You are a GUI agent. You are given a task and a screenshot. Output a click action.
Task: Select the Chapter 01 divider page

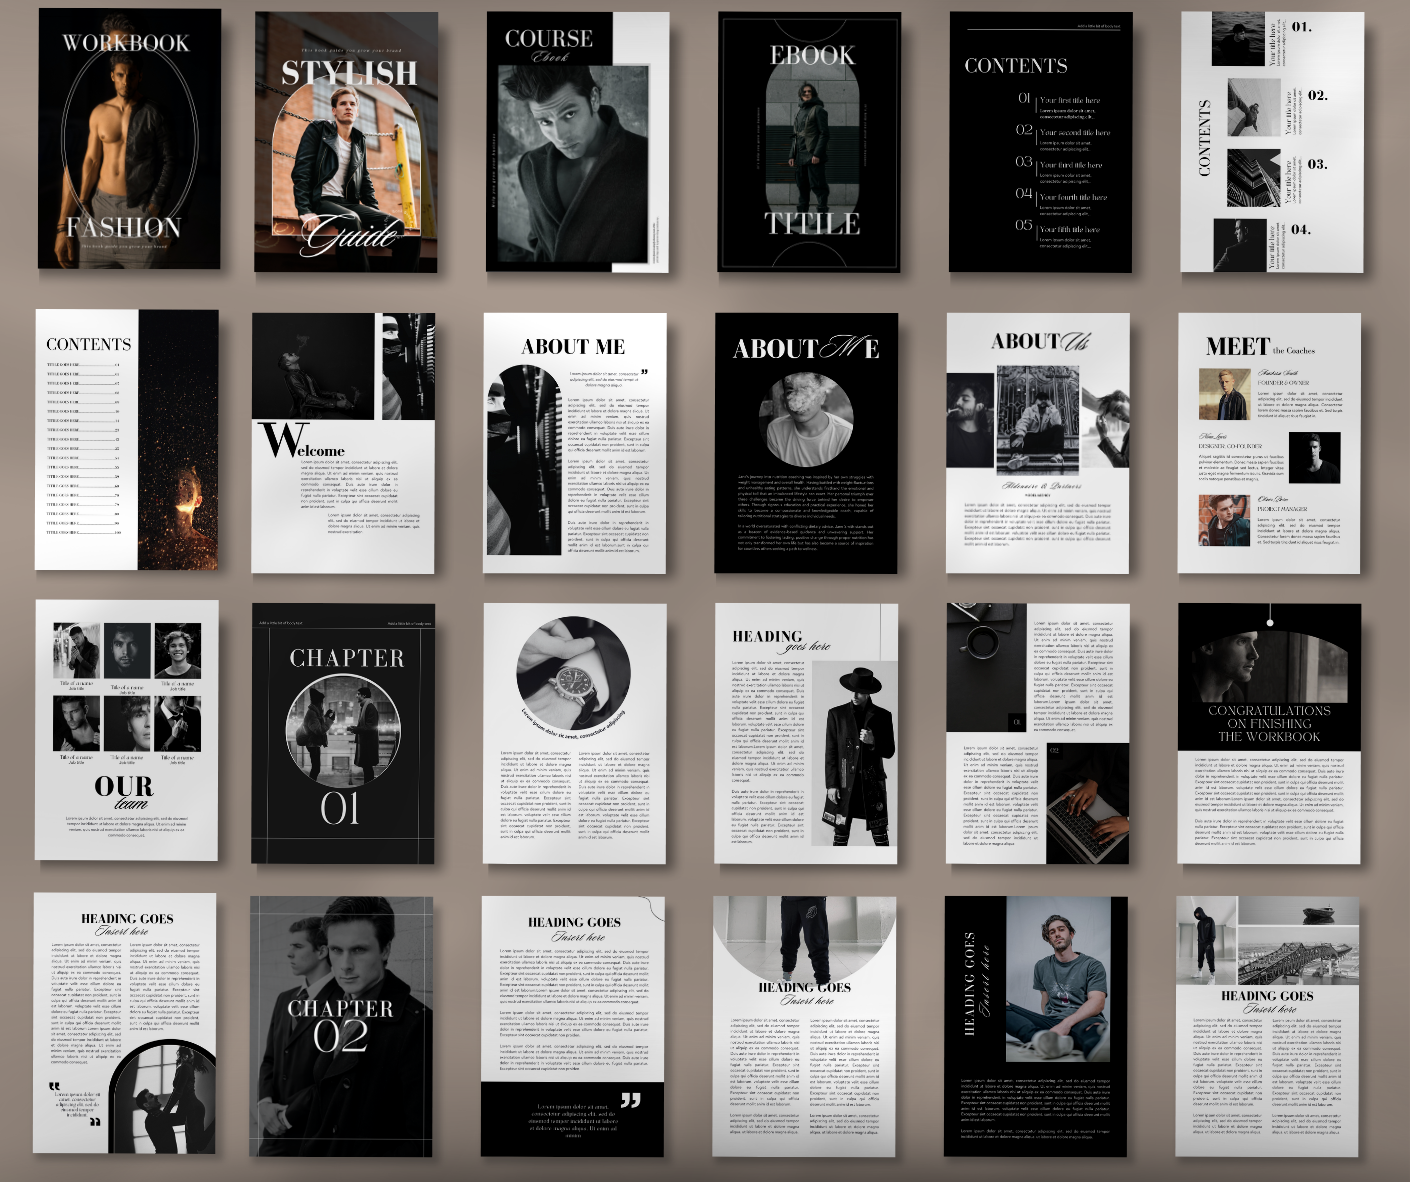click(x=343, y=733)
